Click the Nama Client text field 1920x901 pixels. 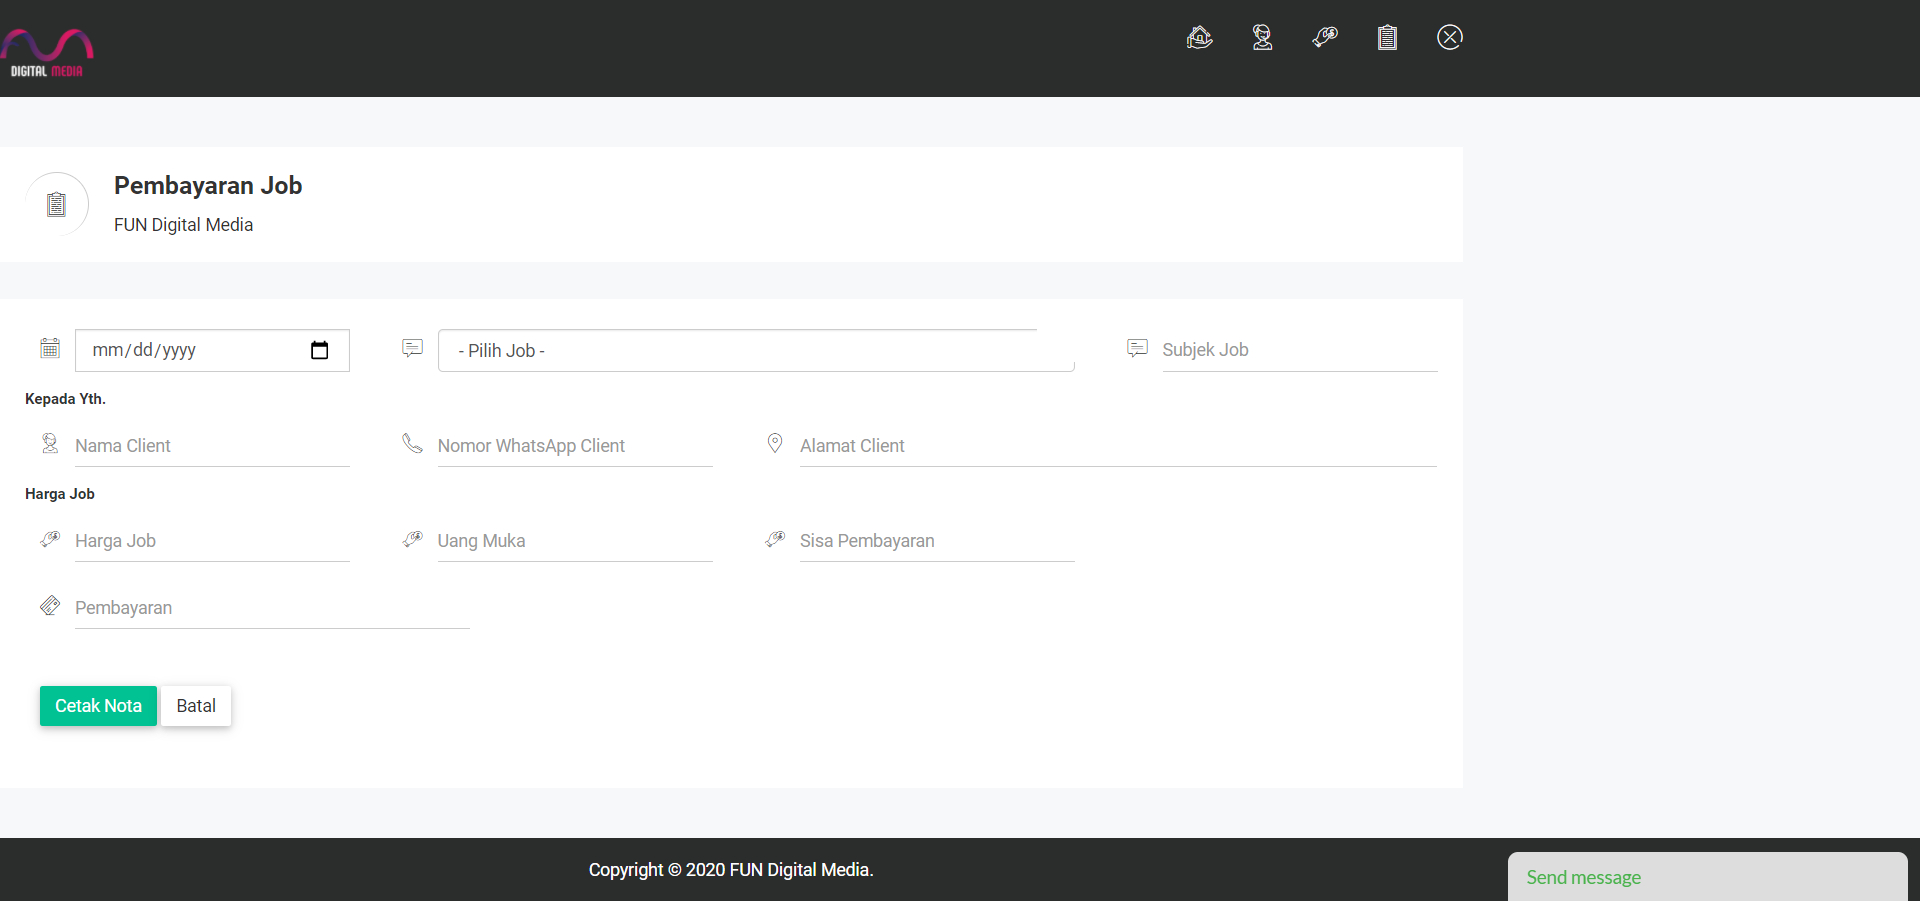tap(211, 446)
